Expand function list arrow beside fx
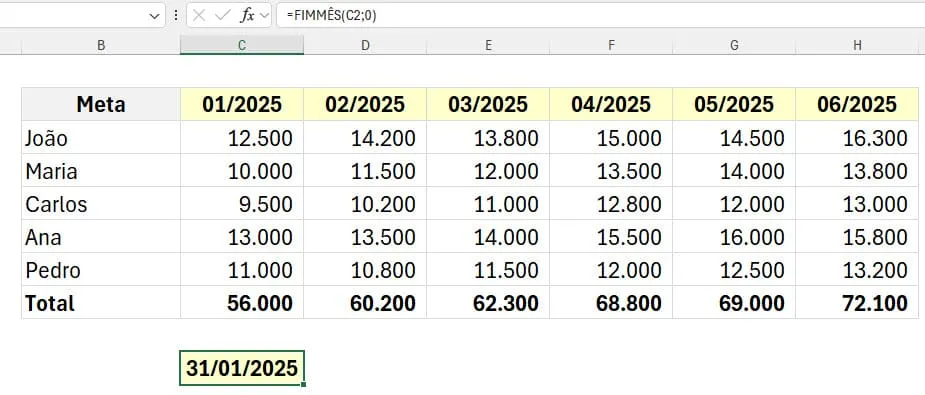The image size is (925, 395). 264,16
